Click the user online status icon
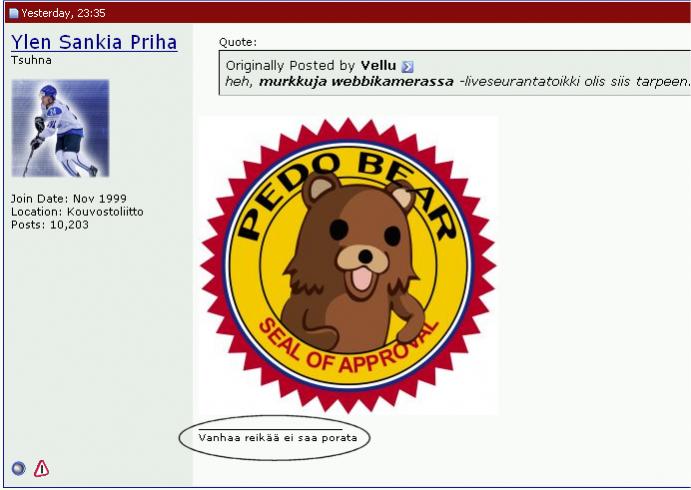The image size is (691, 490). pos(19,468)
